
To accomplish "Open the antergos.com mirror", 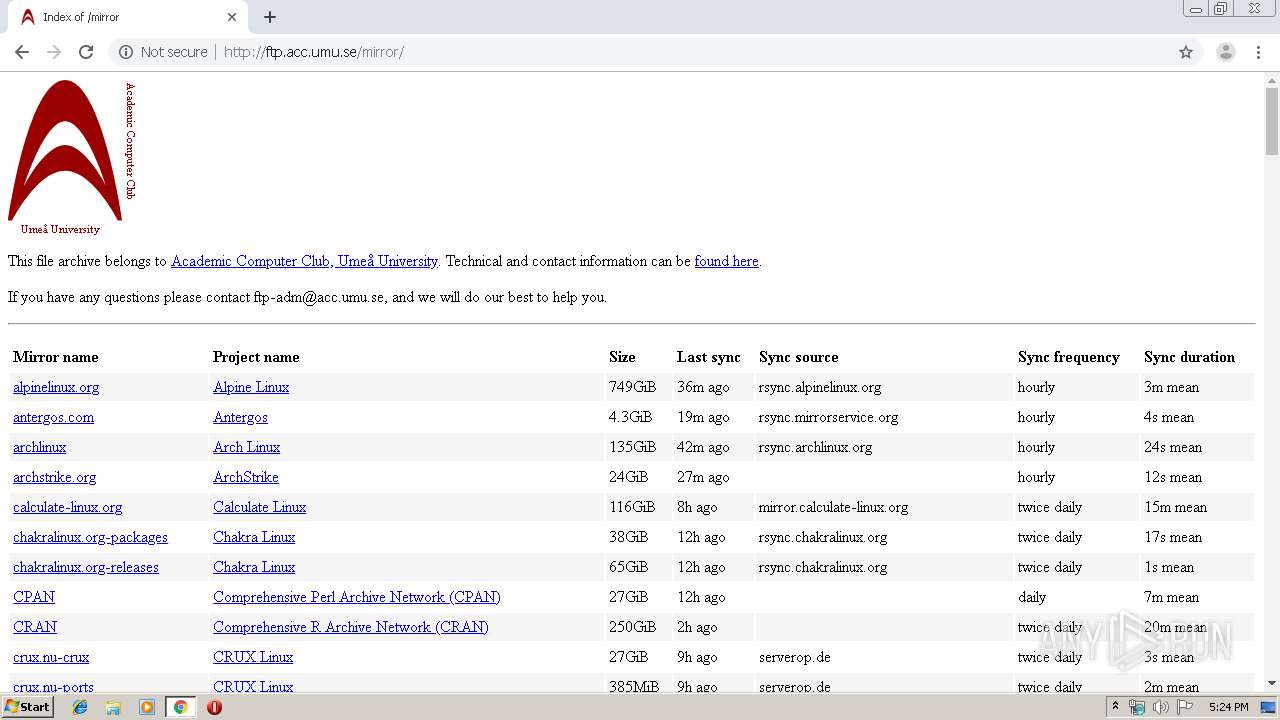I will pos(53,417).
